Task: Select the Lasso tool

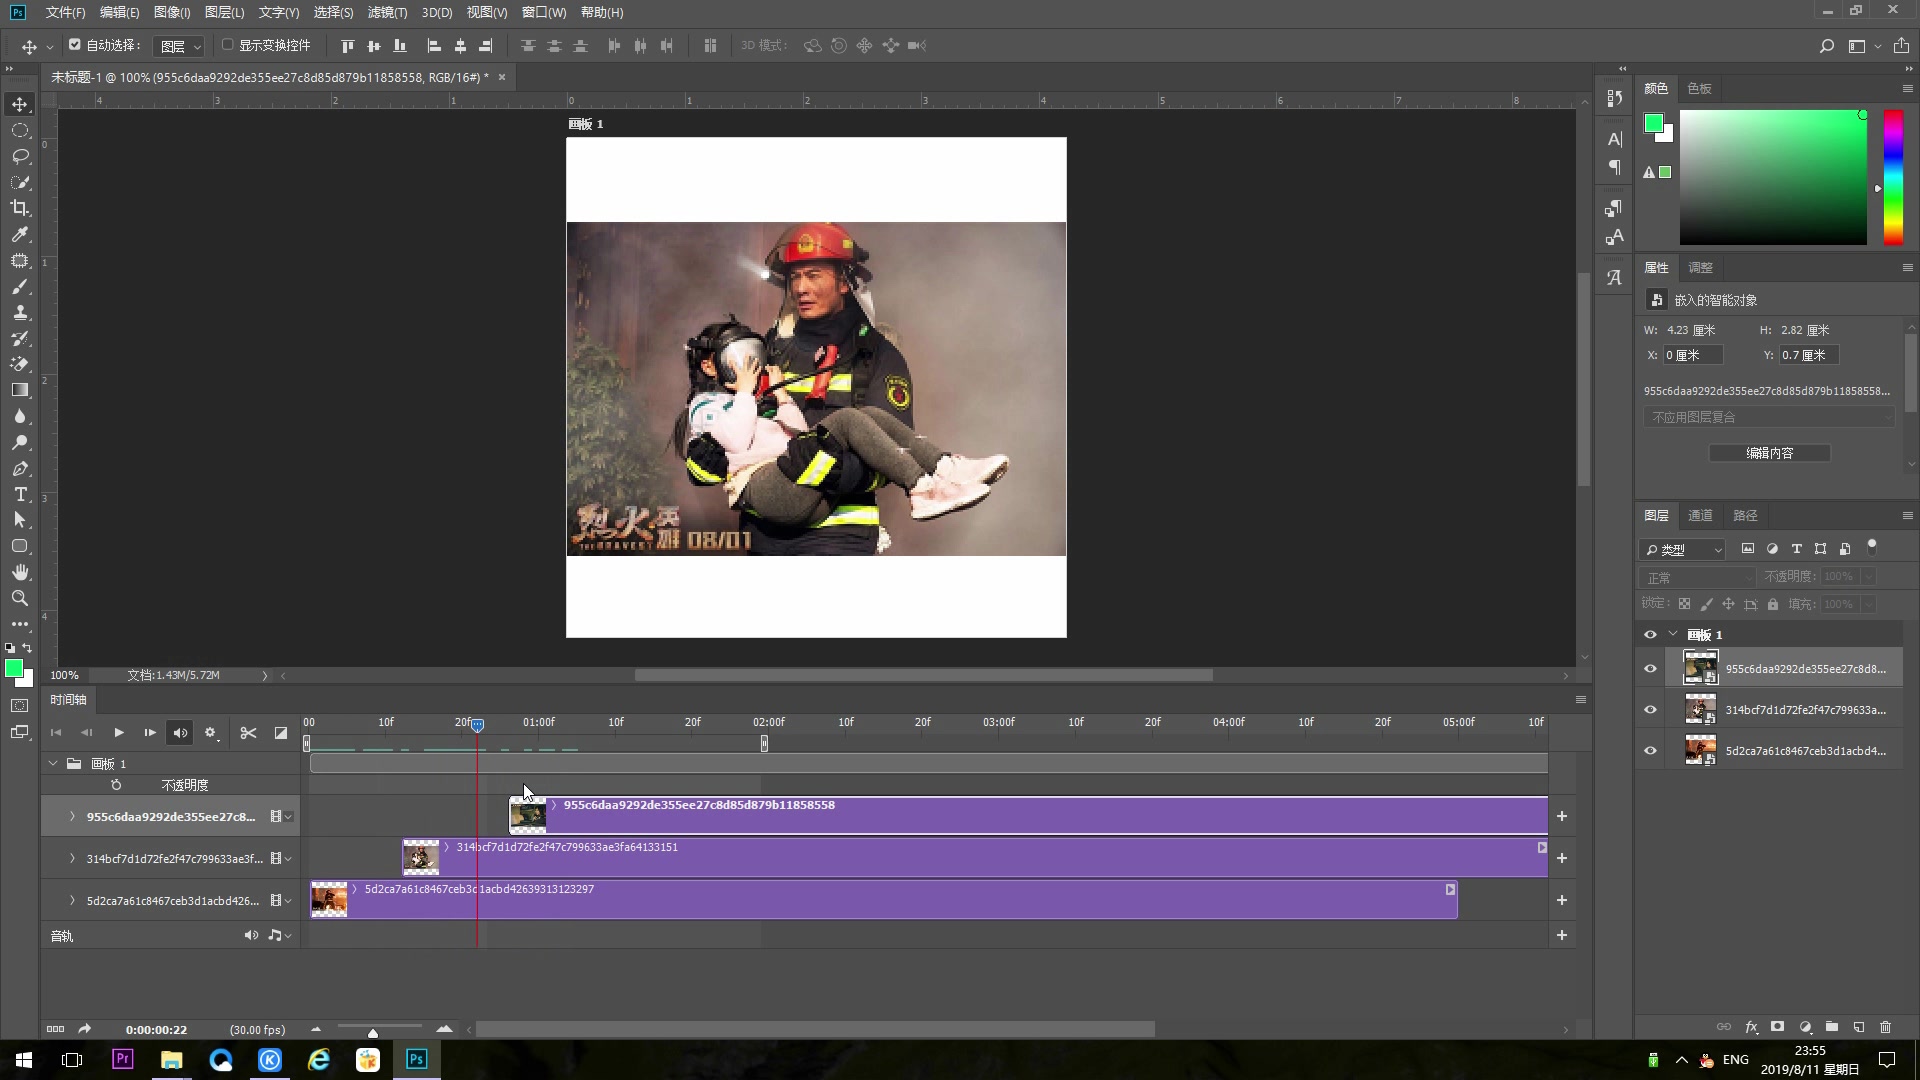Action: (x=20, y=156)
